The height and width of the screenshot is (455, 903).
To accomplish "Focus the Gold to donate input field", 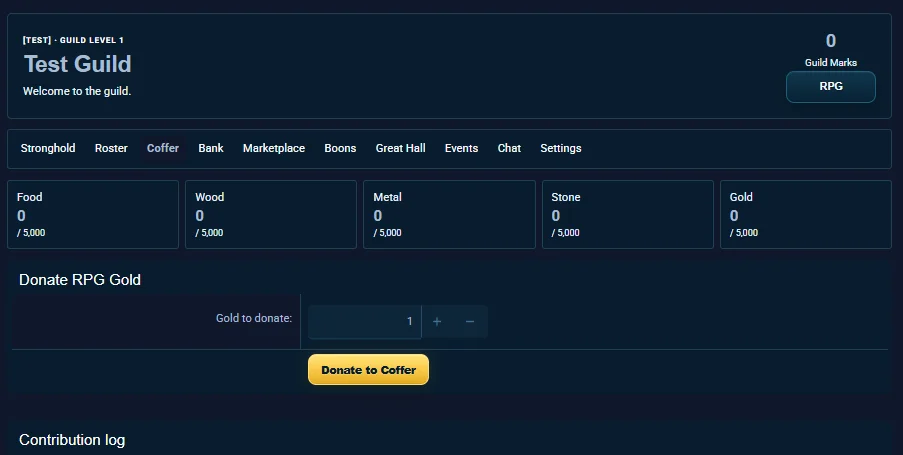I will (x=365, y=321).
